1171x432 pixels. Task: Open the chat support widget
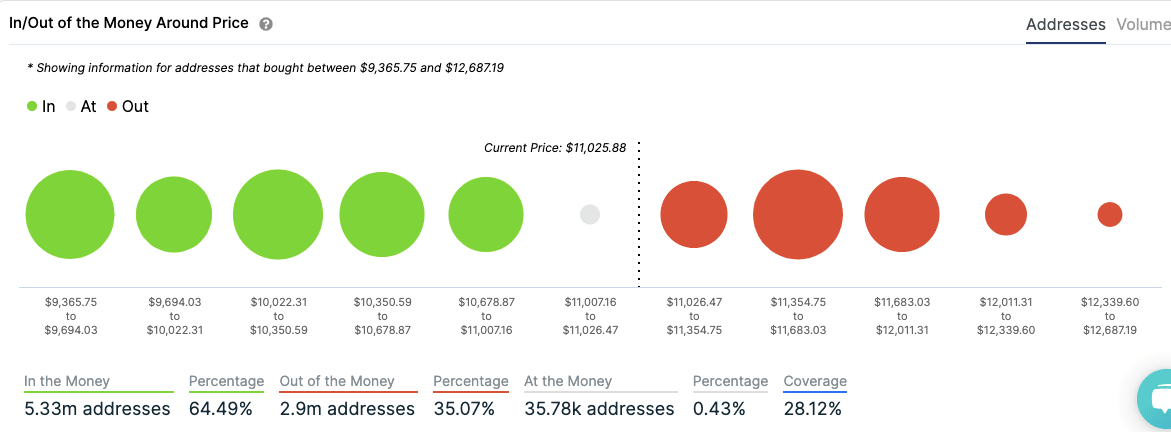1155,399
